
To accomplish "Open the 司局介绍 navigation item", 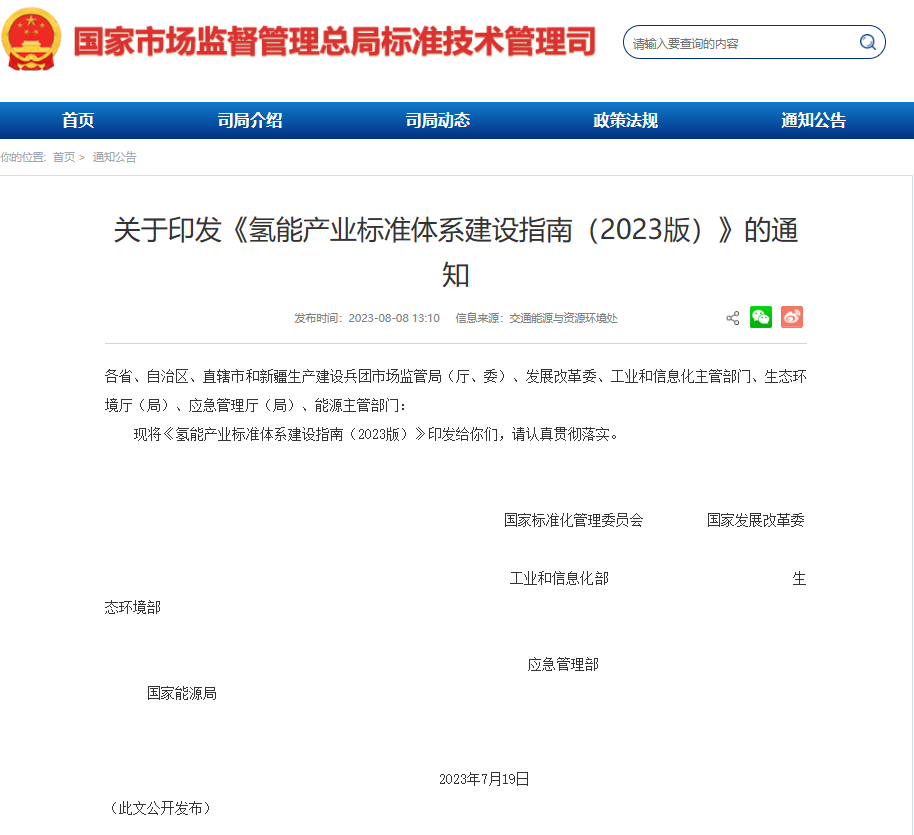I will pos(250,121).
